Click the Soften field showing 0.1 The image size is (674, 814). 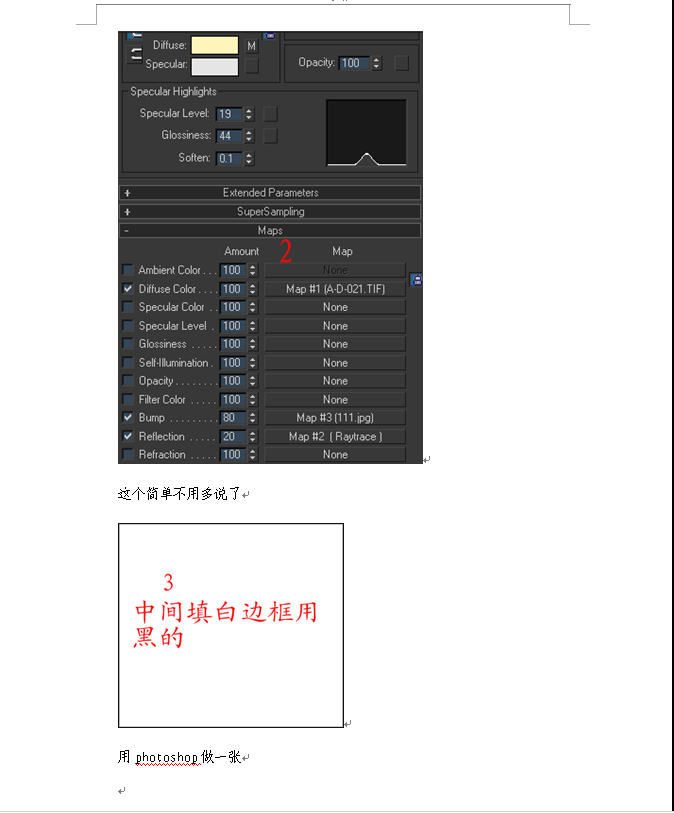[229, 158]
